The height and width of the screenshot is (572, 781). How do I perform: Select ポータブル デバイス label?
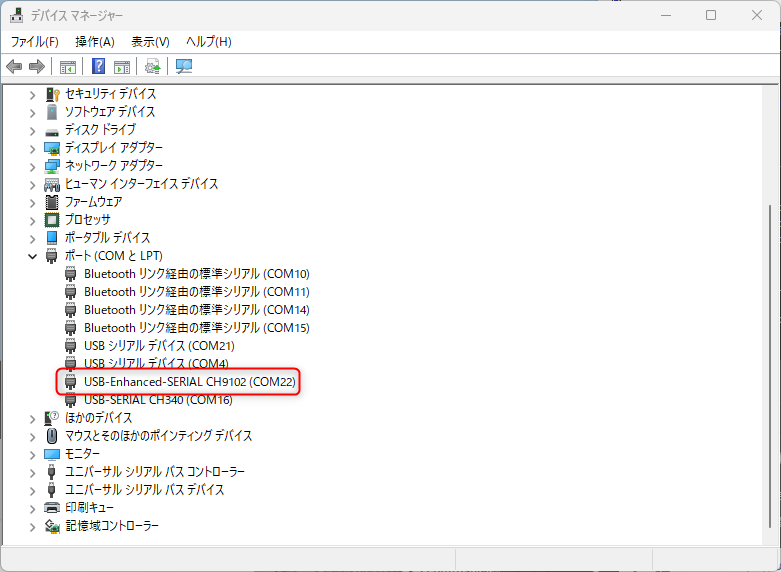click(108, 238)
